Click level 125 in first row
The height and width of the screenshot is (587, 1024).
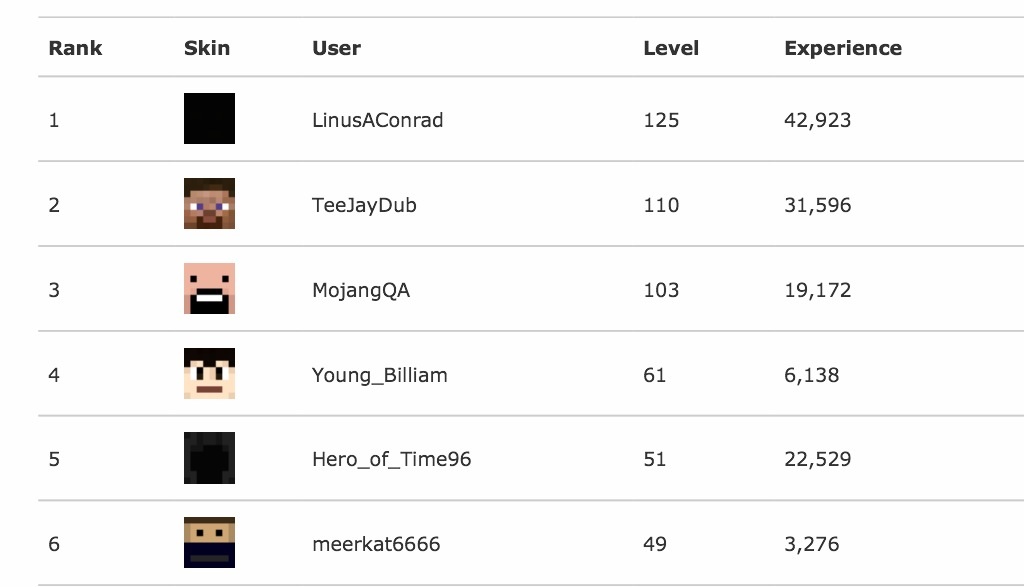(661, 120)
